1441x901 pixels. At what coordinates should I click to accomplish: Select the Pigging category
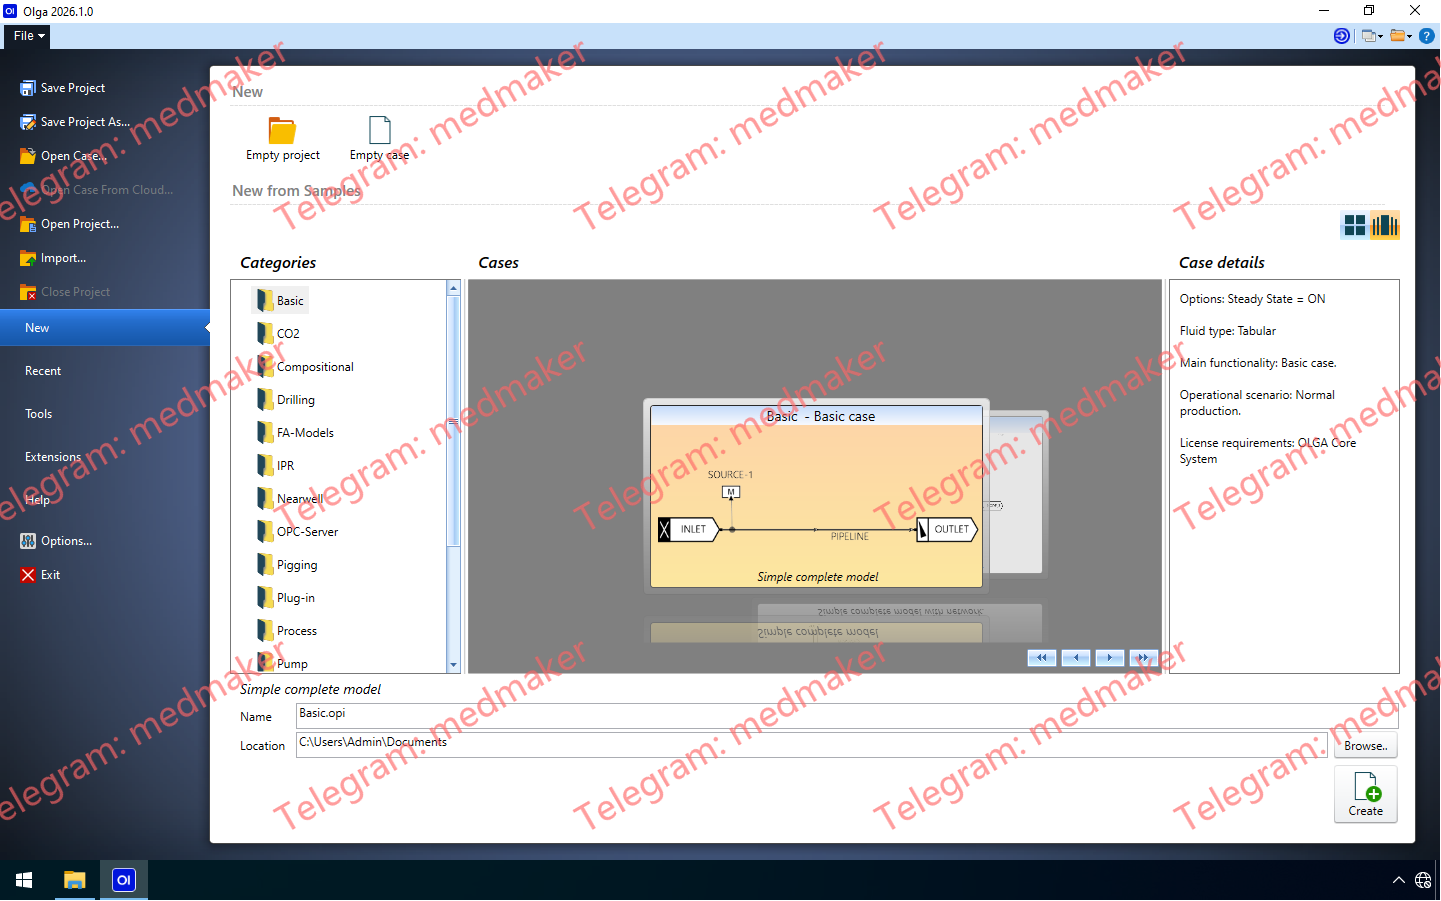click(x=297, y=565)
